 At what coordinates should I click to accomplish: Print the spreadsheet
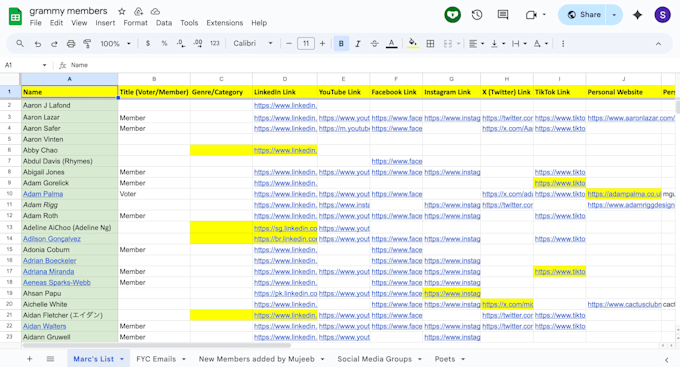click(x=71, y=43)
